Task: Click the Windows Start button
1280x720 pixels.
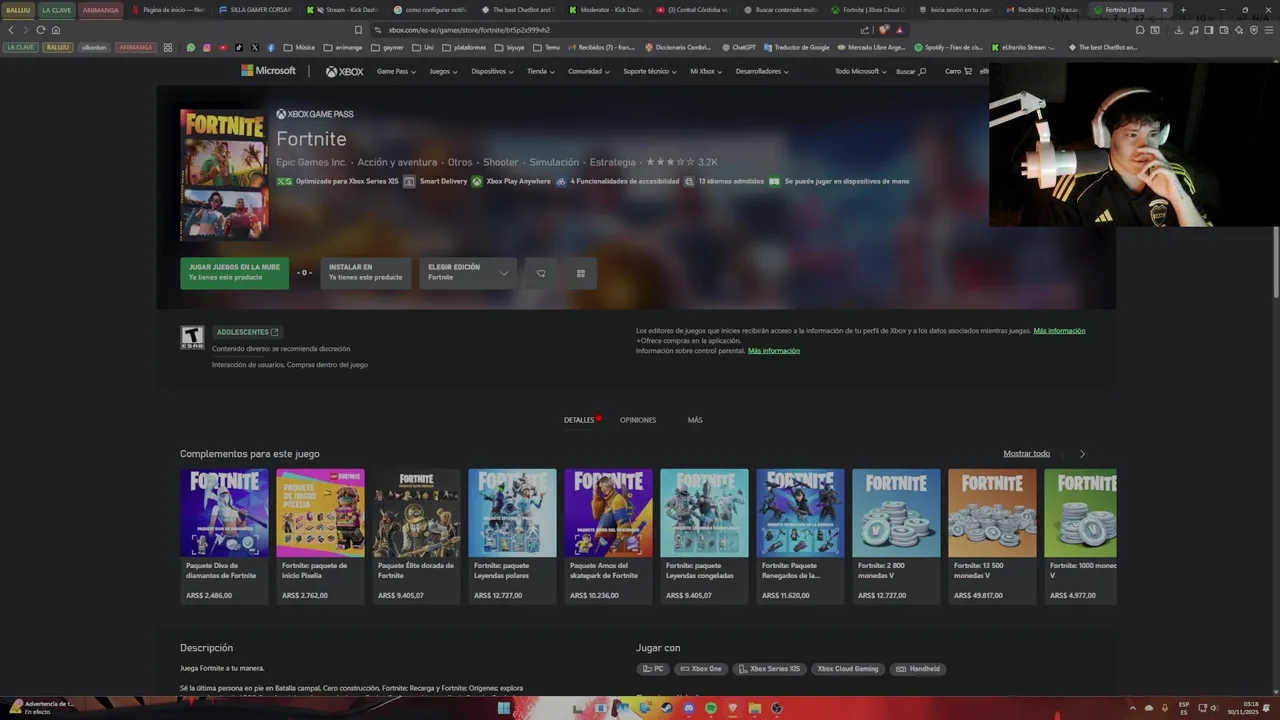Action: [503, 708]
